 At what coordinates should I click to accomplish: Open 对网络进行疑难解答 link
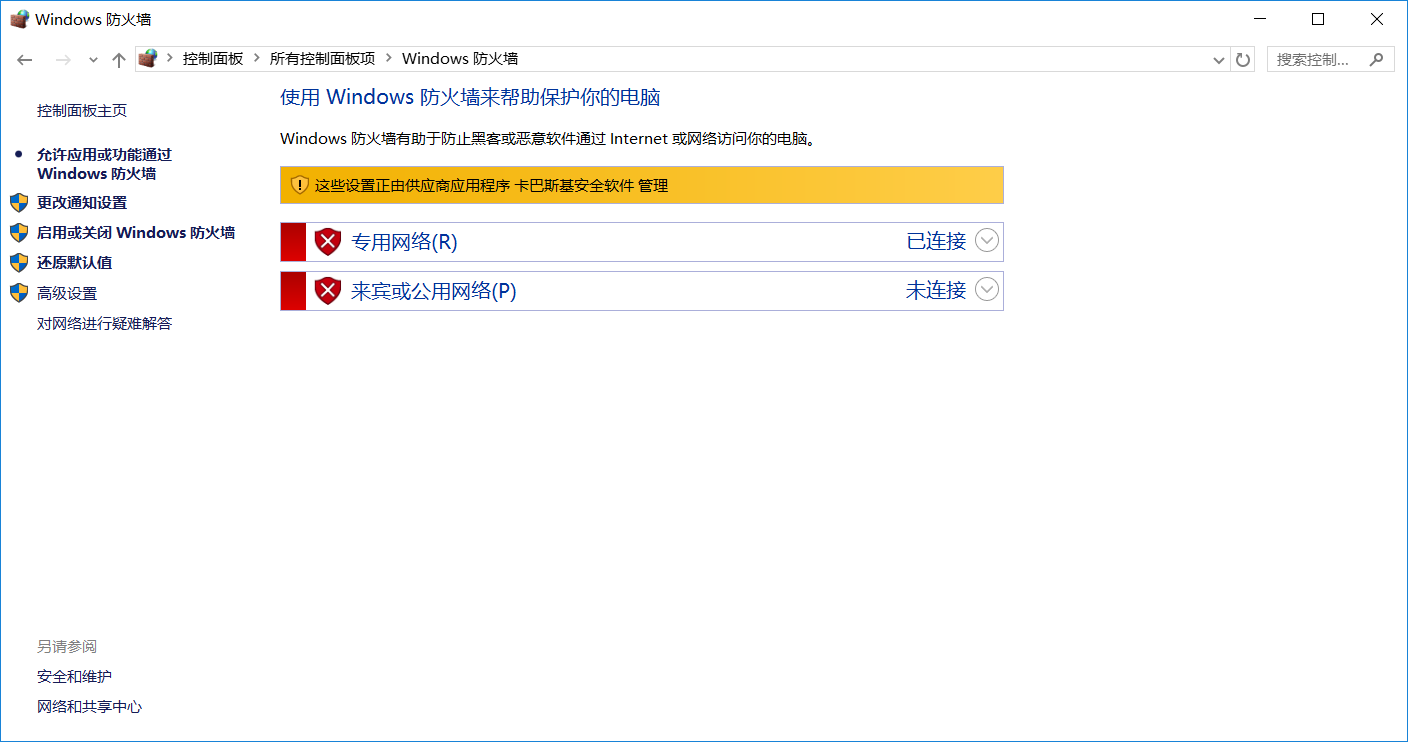coord(104,324)
